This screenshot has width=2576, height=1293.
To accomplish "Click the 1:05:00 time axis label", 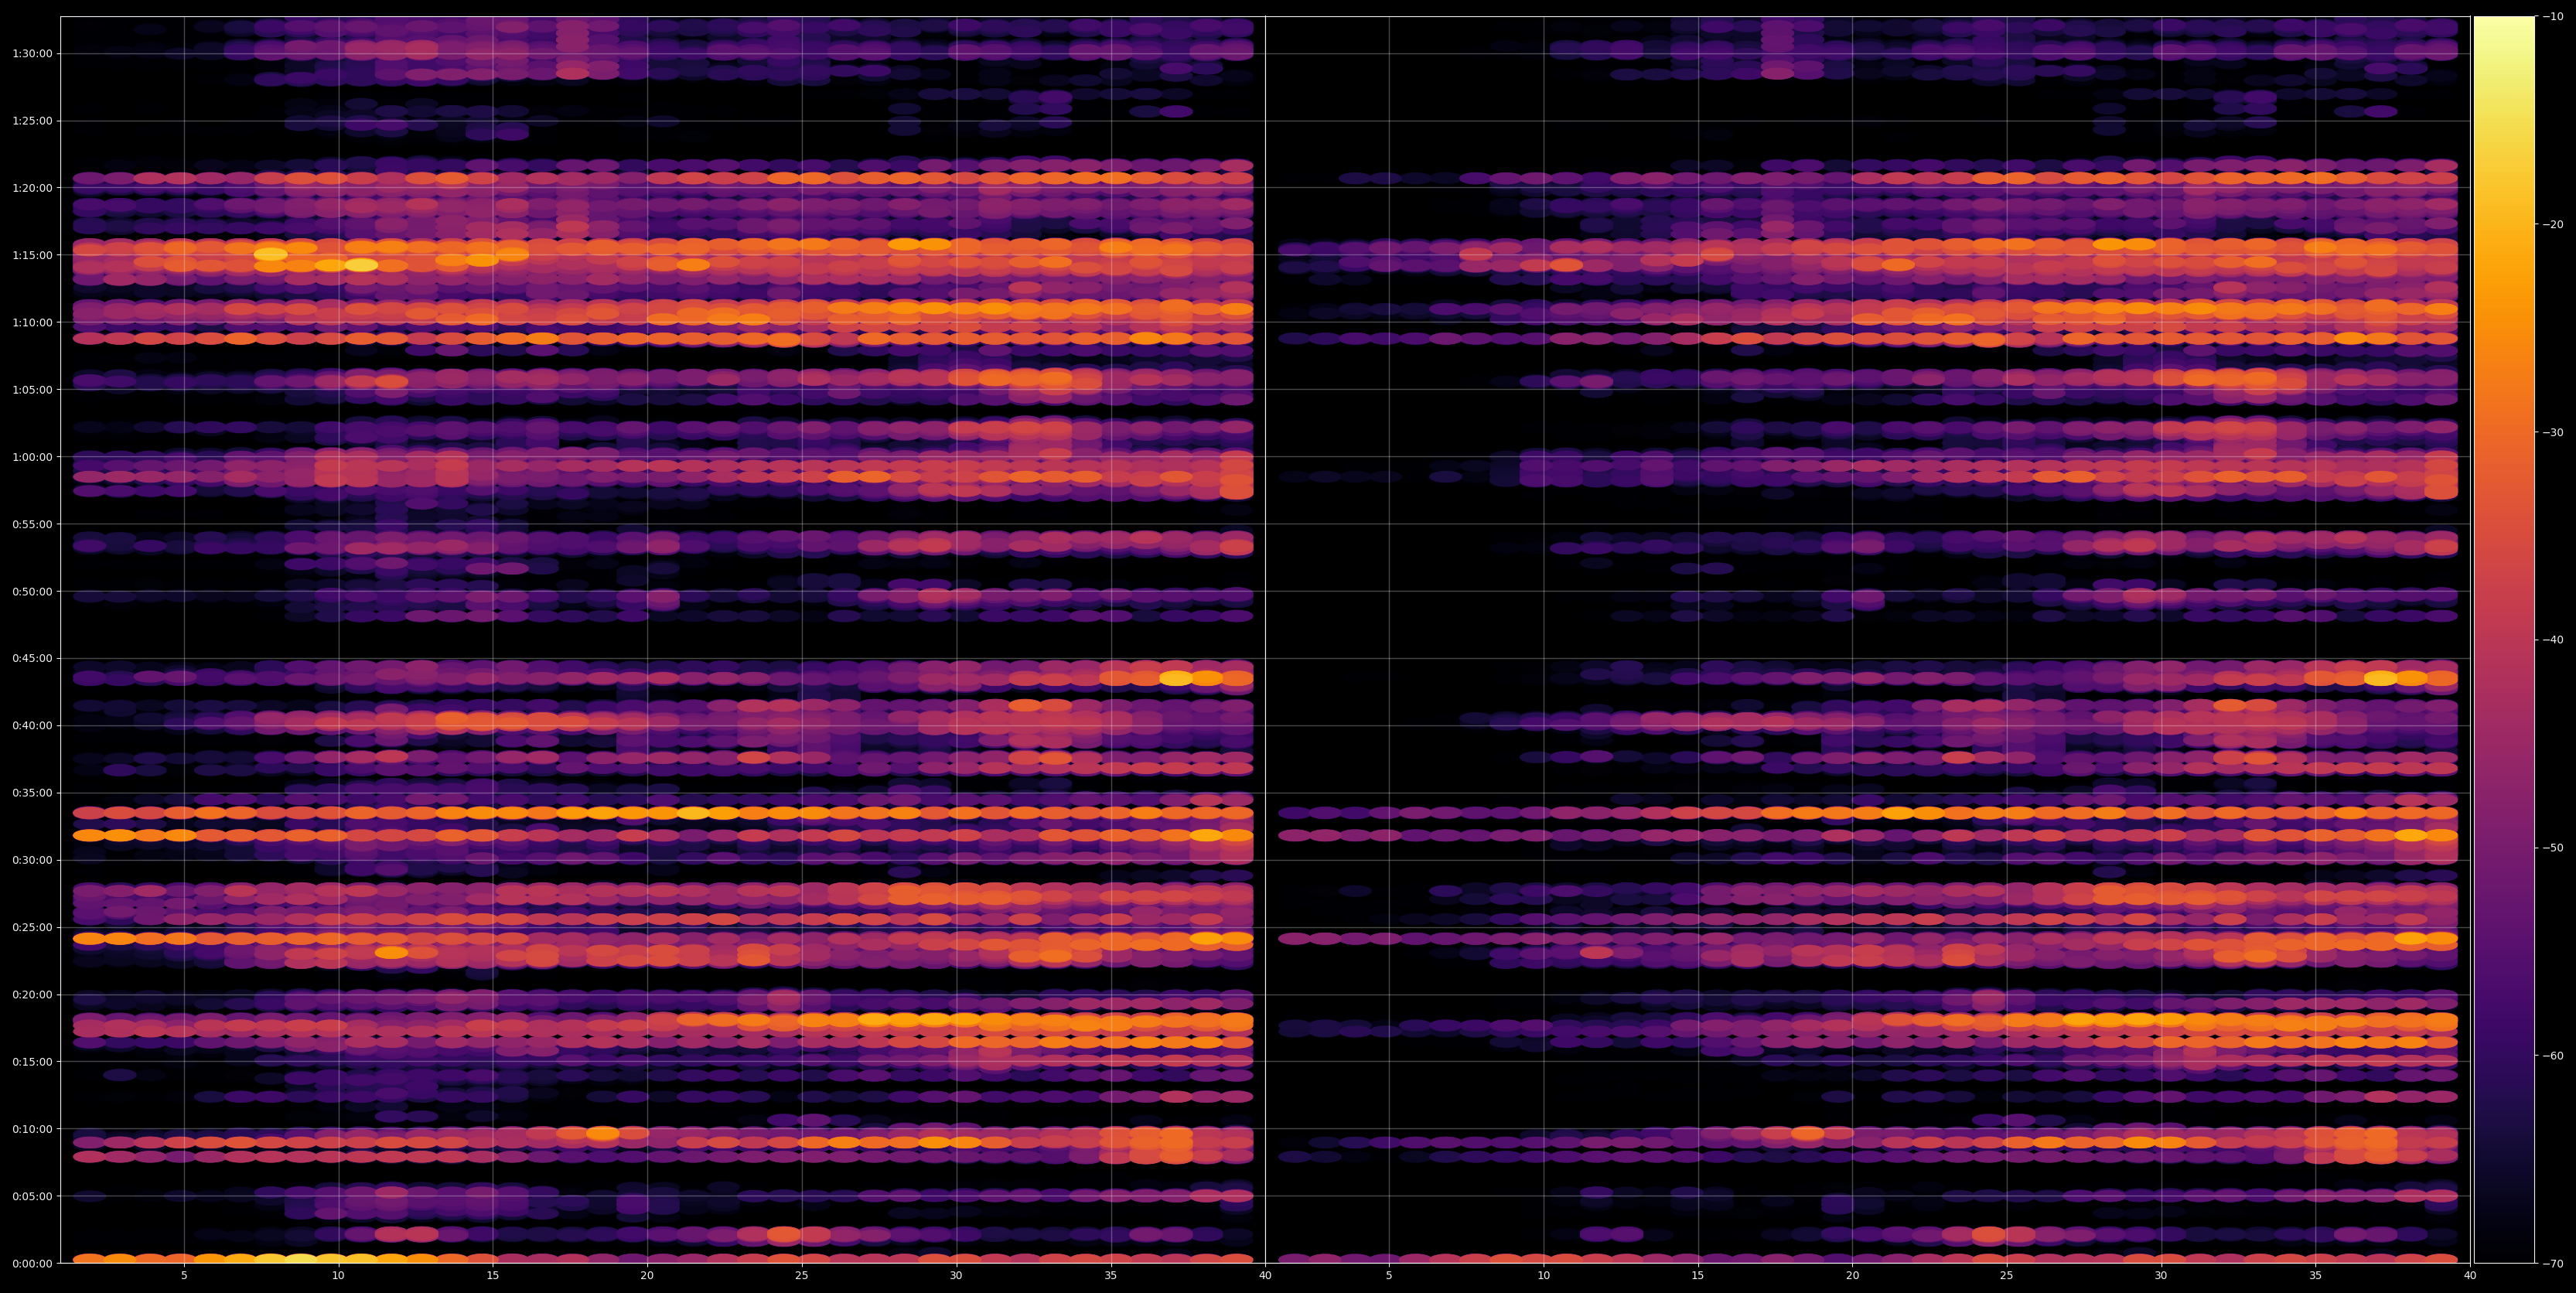I will (x=32, y=390).
